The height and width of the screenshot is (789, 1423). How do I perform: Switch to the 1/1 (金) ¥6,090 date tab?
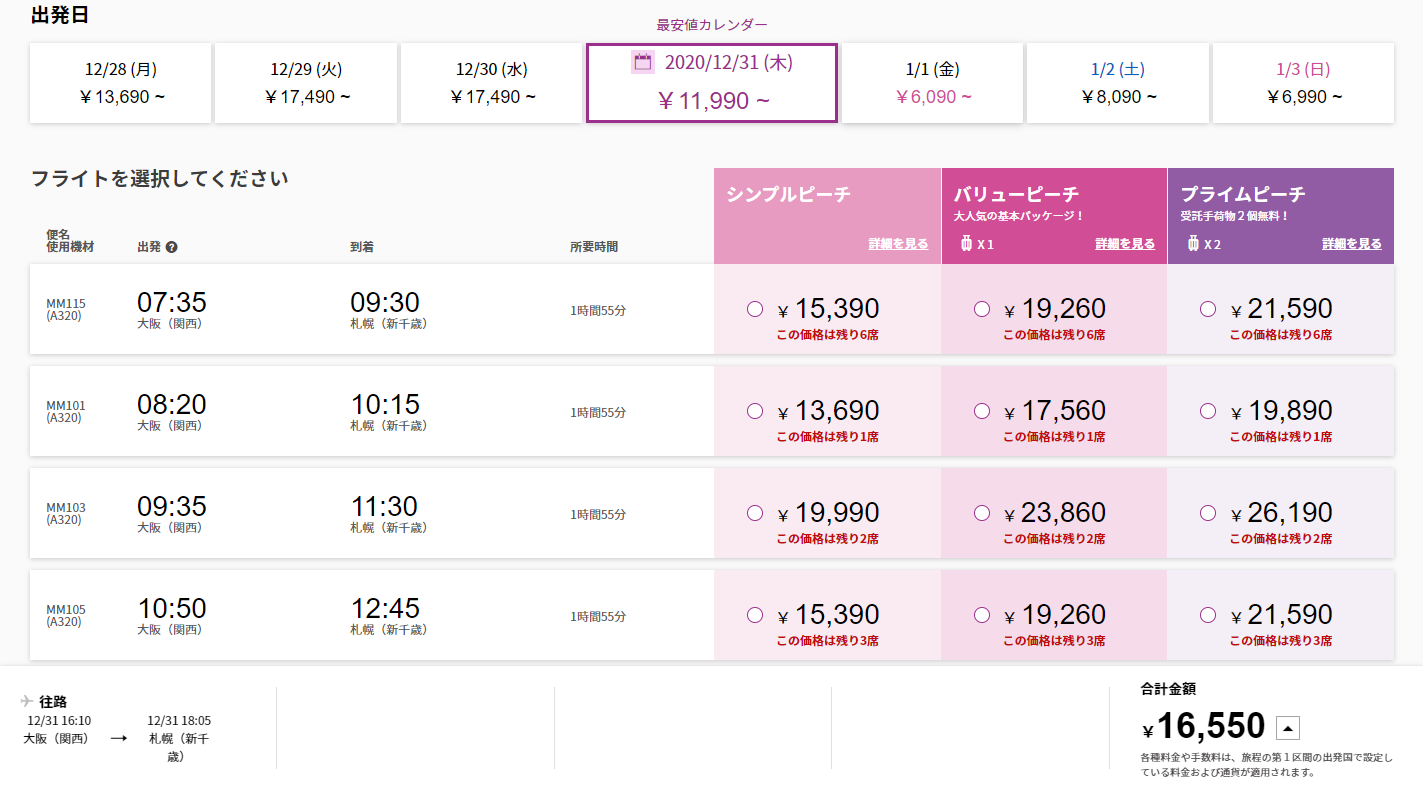(932, 83)
